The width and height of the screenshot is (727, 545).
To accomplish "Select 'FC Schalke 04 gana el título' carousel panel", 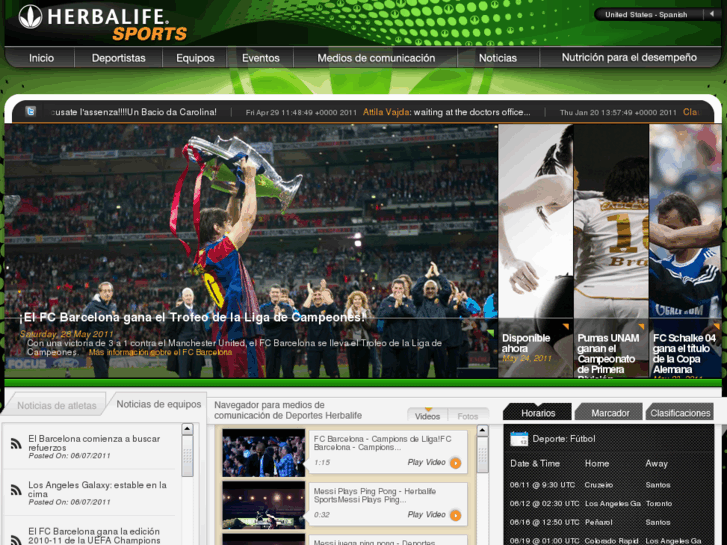I will pyautogui.click(x=685, y=250).
